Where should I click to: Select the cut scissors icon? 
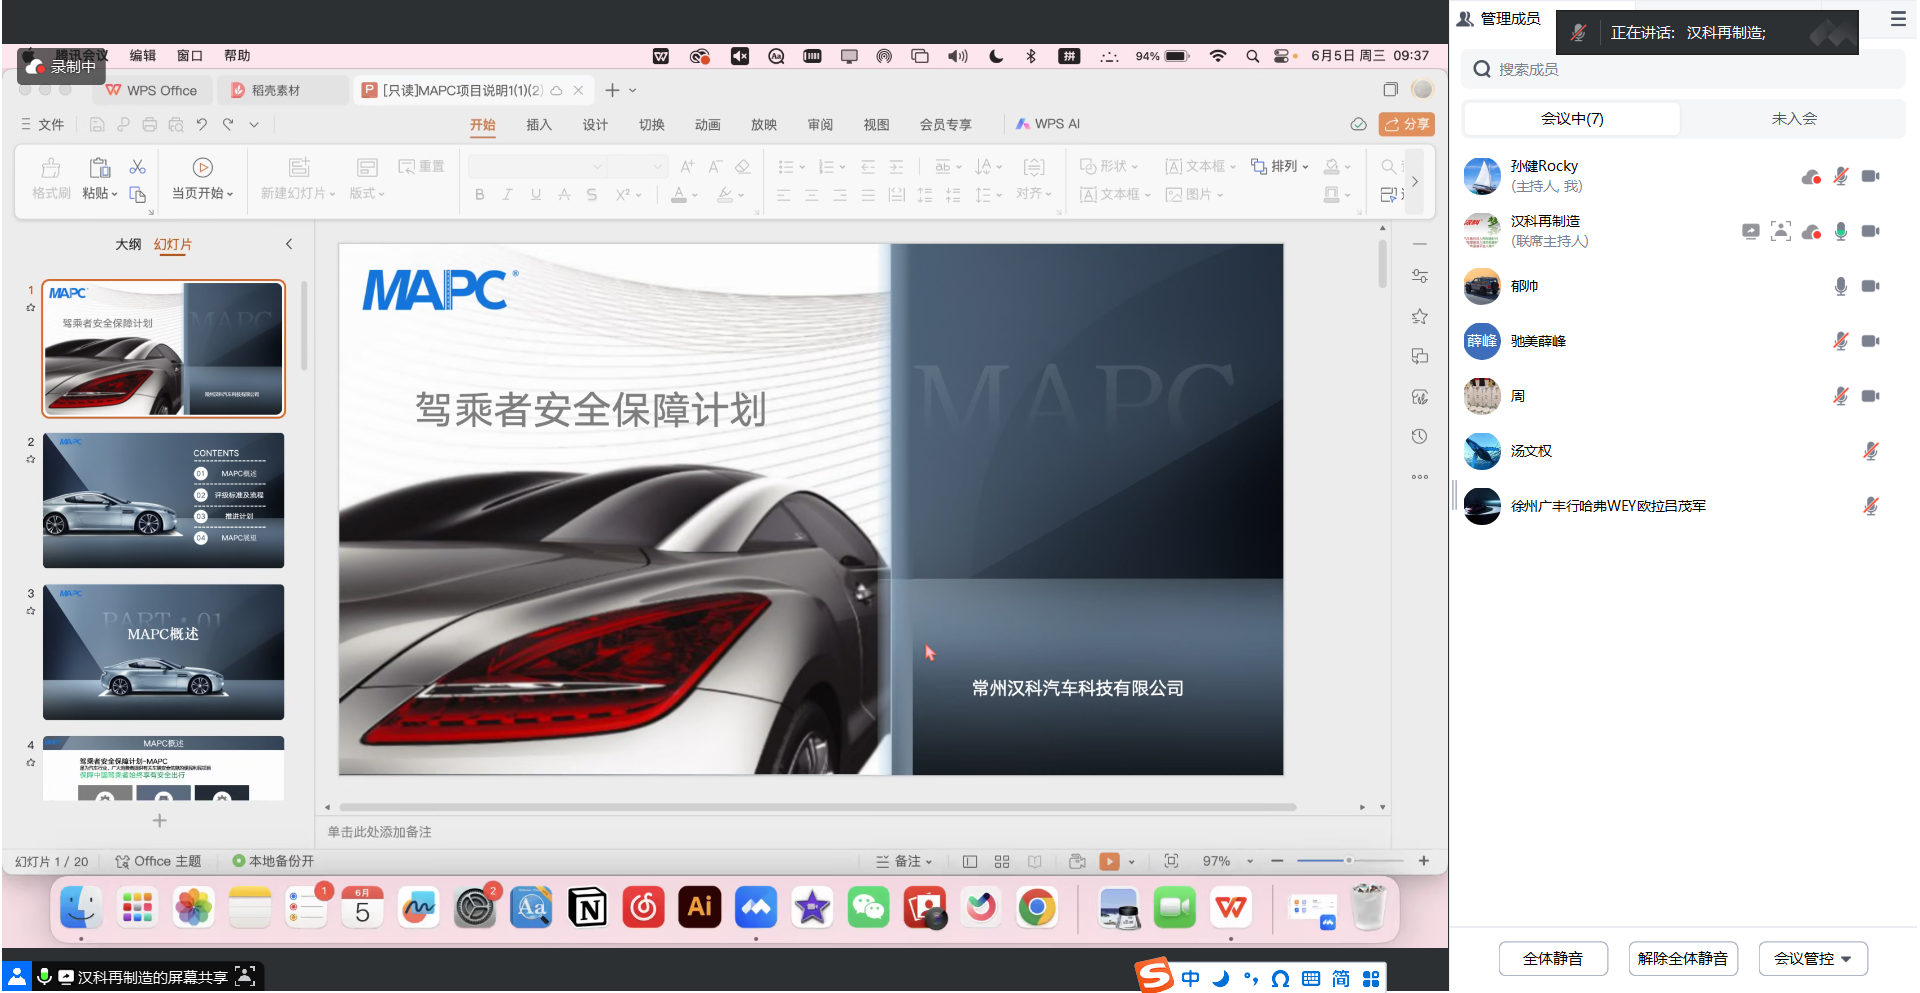point(138,167)
